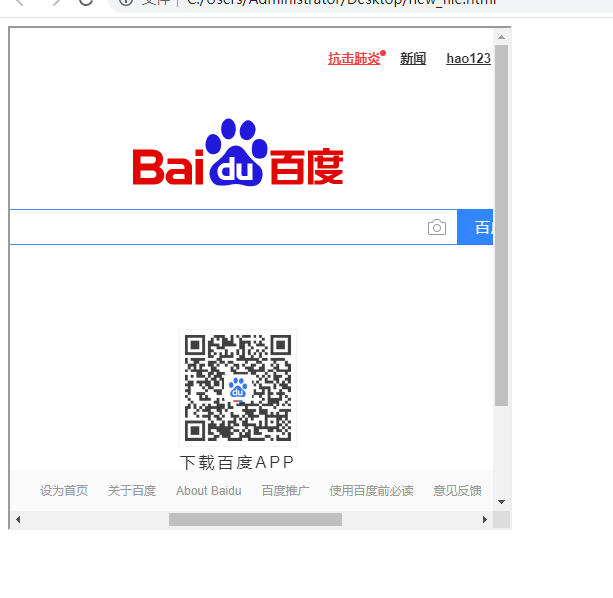Click the 百度推广 footer link
Image resolution: width=613 pixels, height=598 pixels.
click(285, 491)
